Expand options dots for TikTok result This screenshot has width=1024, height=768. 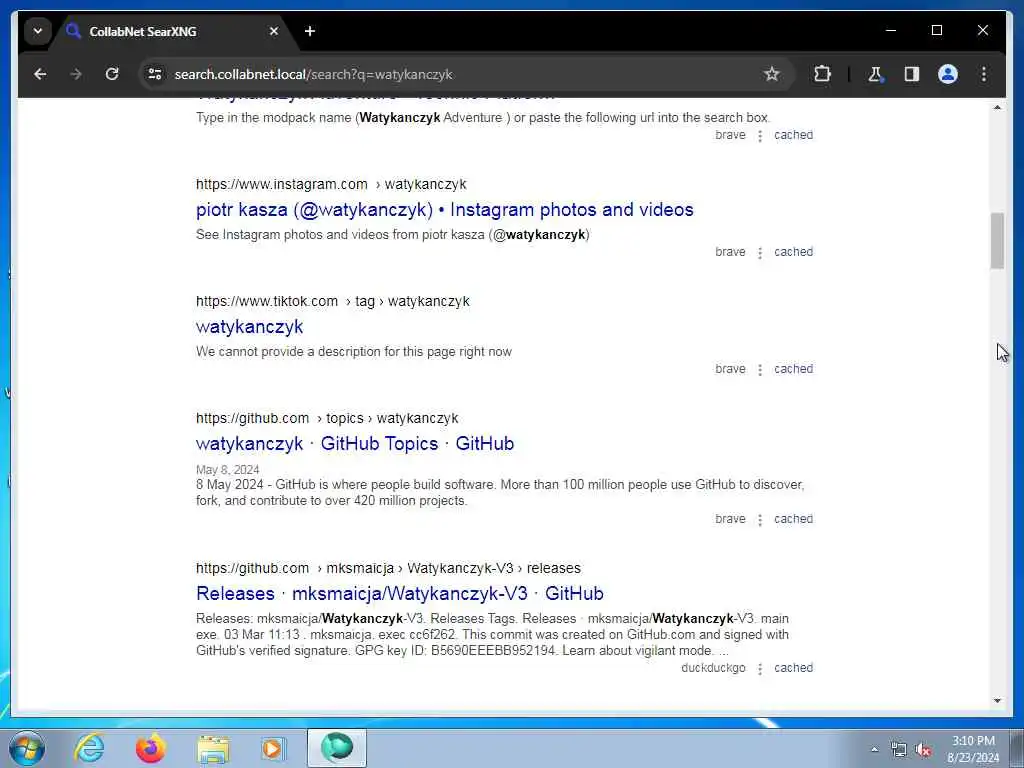[760, 370]
